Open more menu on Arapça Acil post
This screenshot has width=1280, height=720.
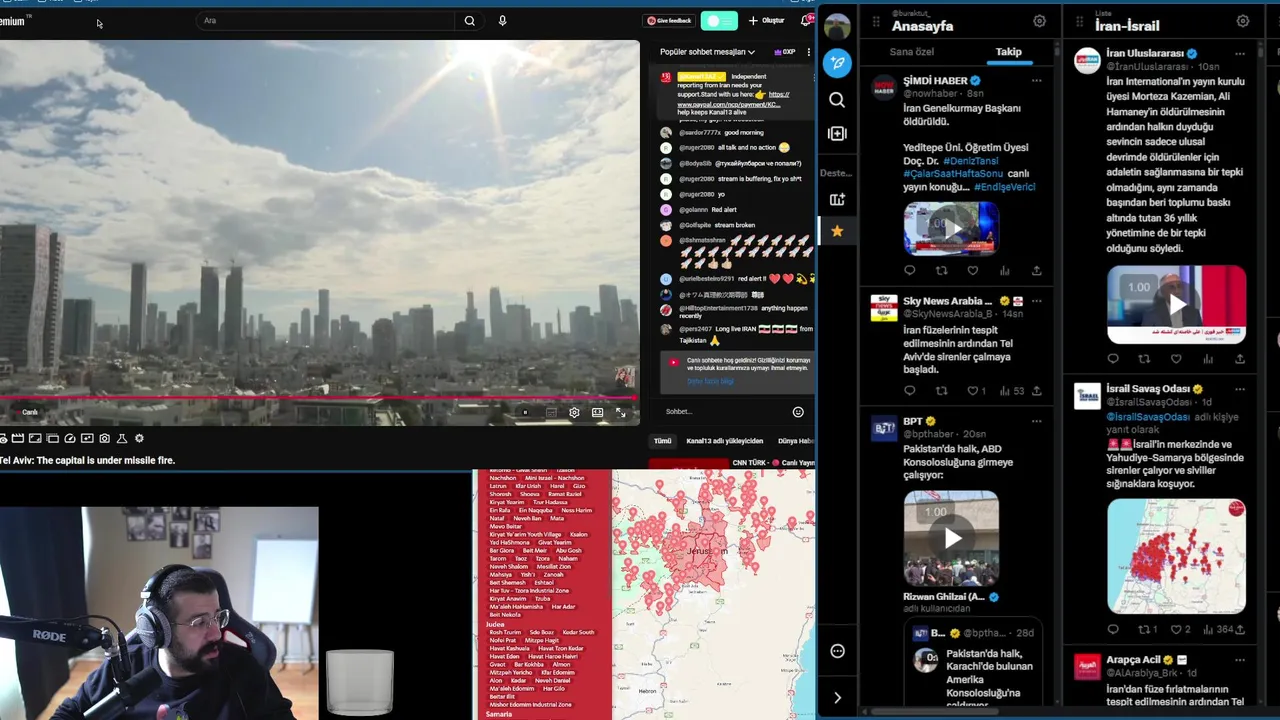point(1240,660)
